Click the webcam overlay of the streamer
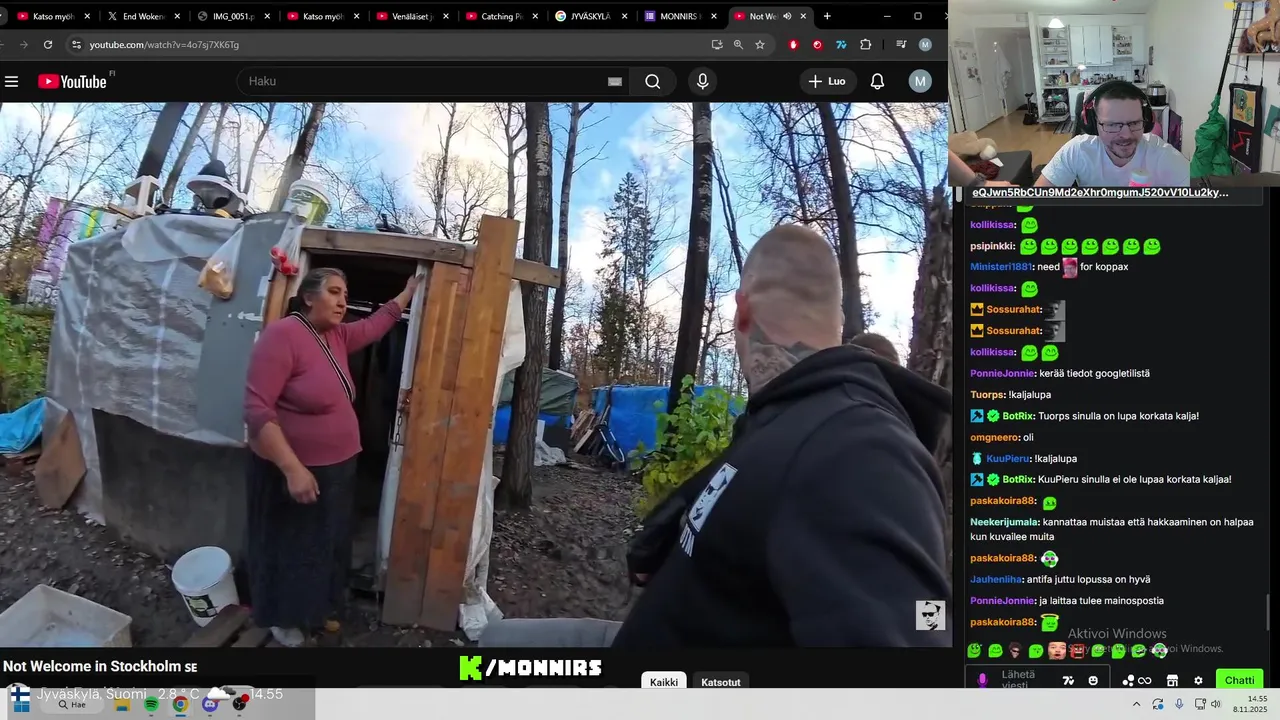1280x720 pixels. (1114, 93)
